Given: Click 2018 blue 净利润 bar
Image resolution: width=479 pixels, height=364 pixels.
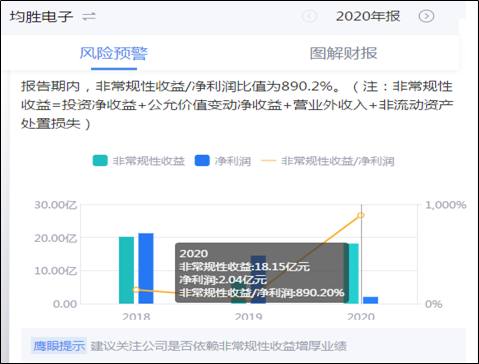Looking at the screenshot, I should click(146, 268).
